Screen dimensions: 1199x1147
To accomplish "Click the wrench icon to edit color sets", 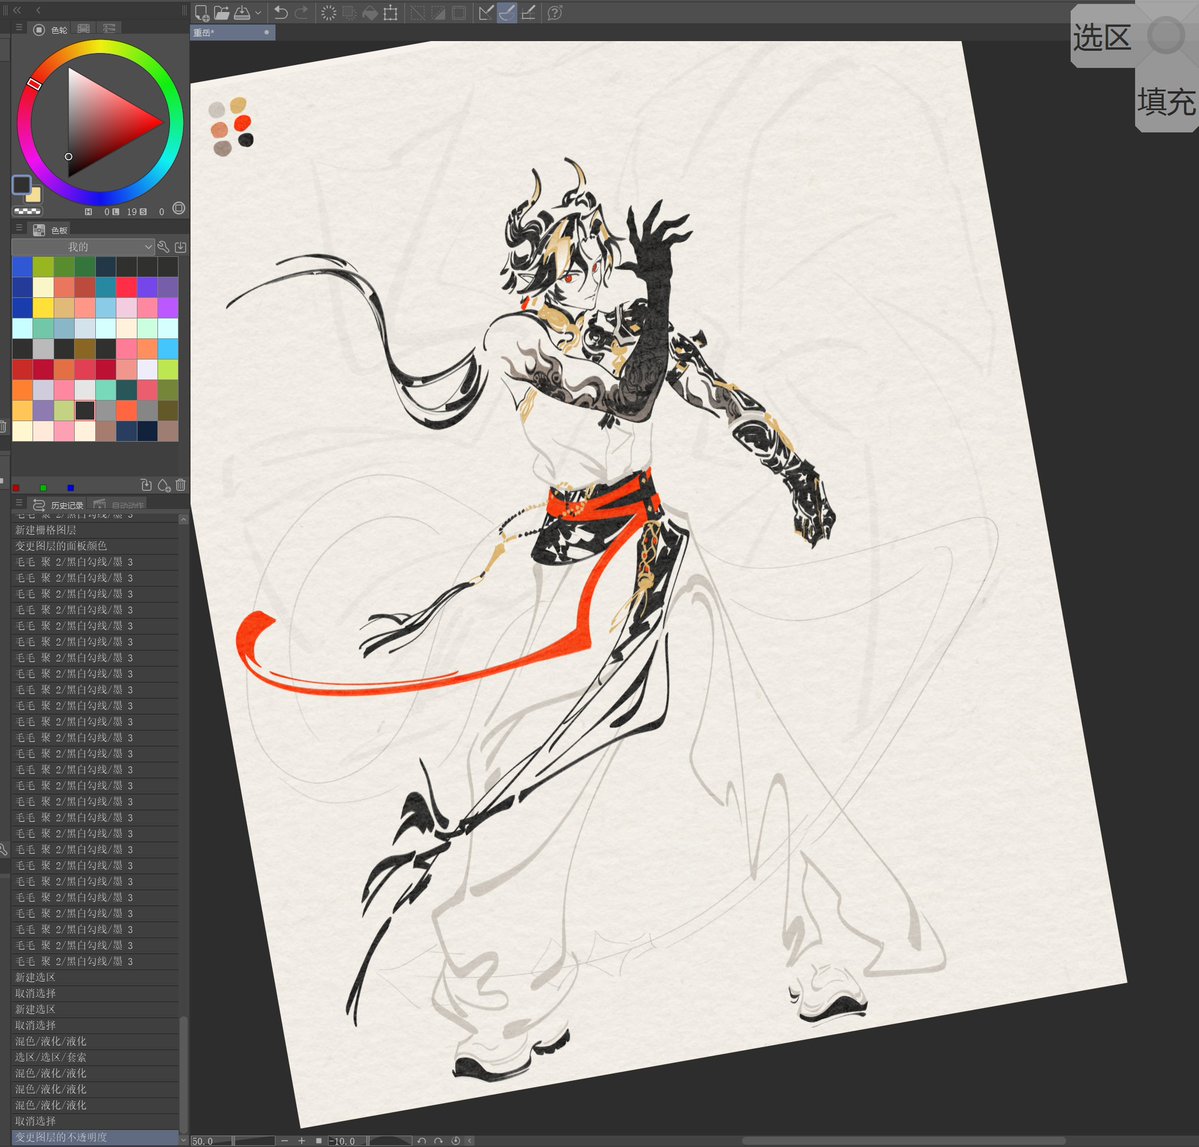I will tap(163, 247).
